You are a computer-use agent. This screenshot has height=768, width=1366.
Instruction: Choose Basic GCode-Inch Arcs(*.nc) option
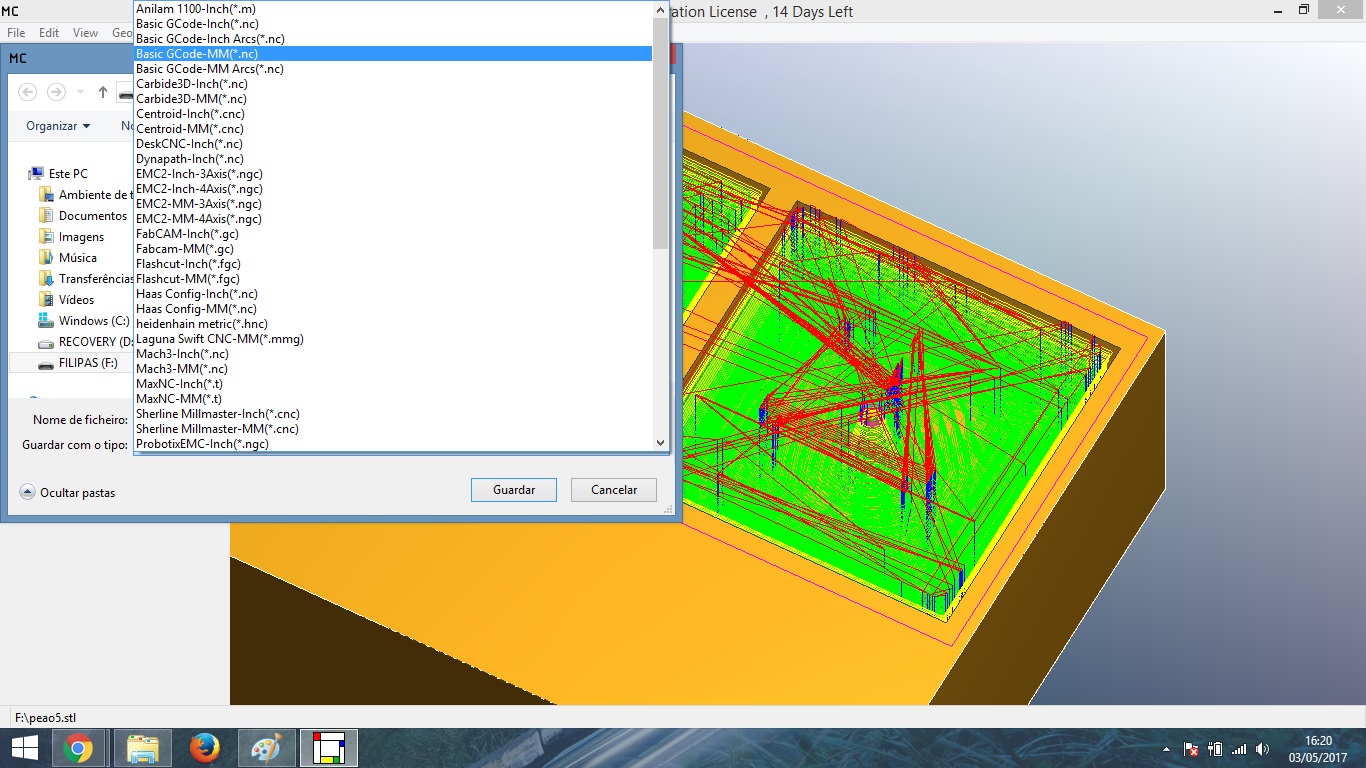pos(393,39)
